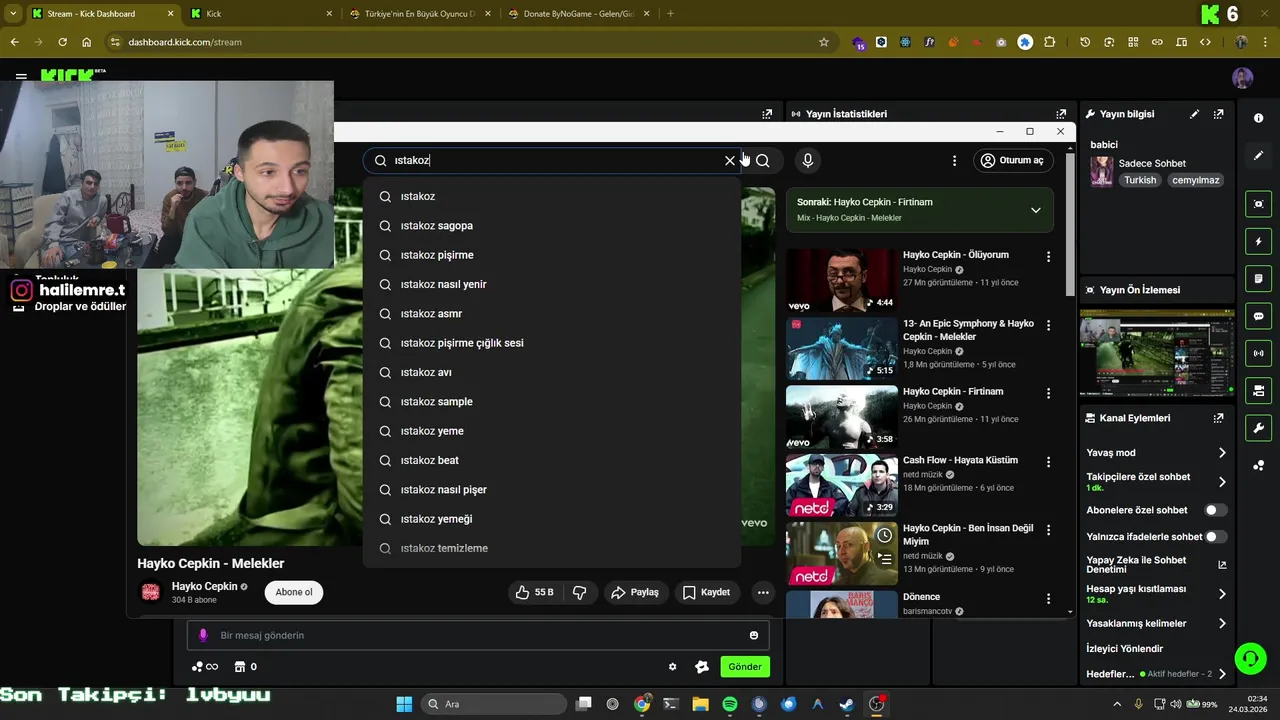Click the Paylaş share button

[635, 592]
